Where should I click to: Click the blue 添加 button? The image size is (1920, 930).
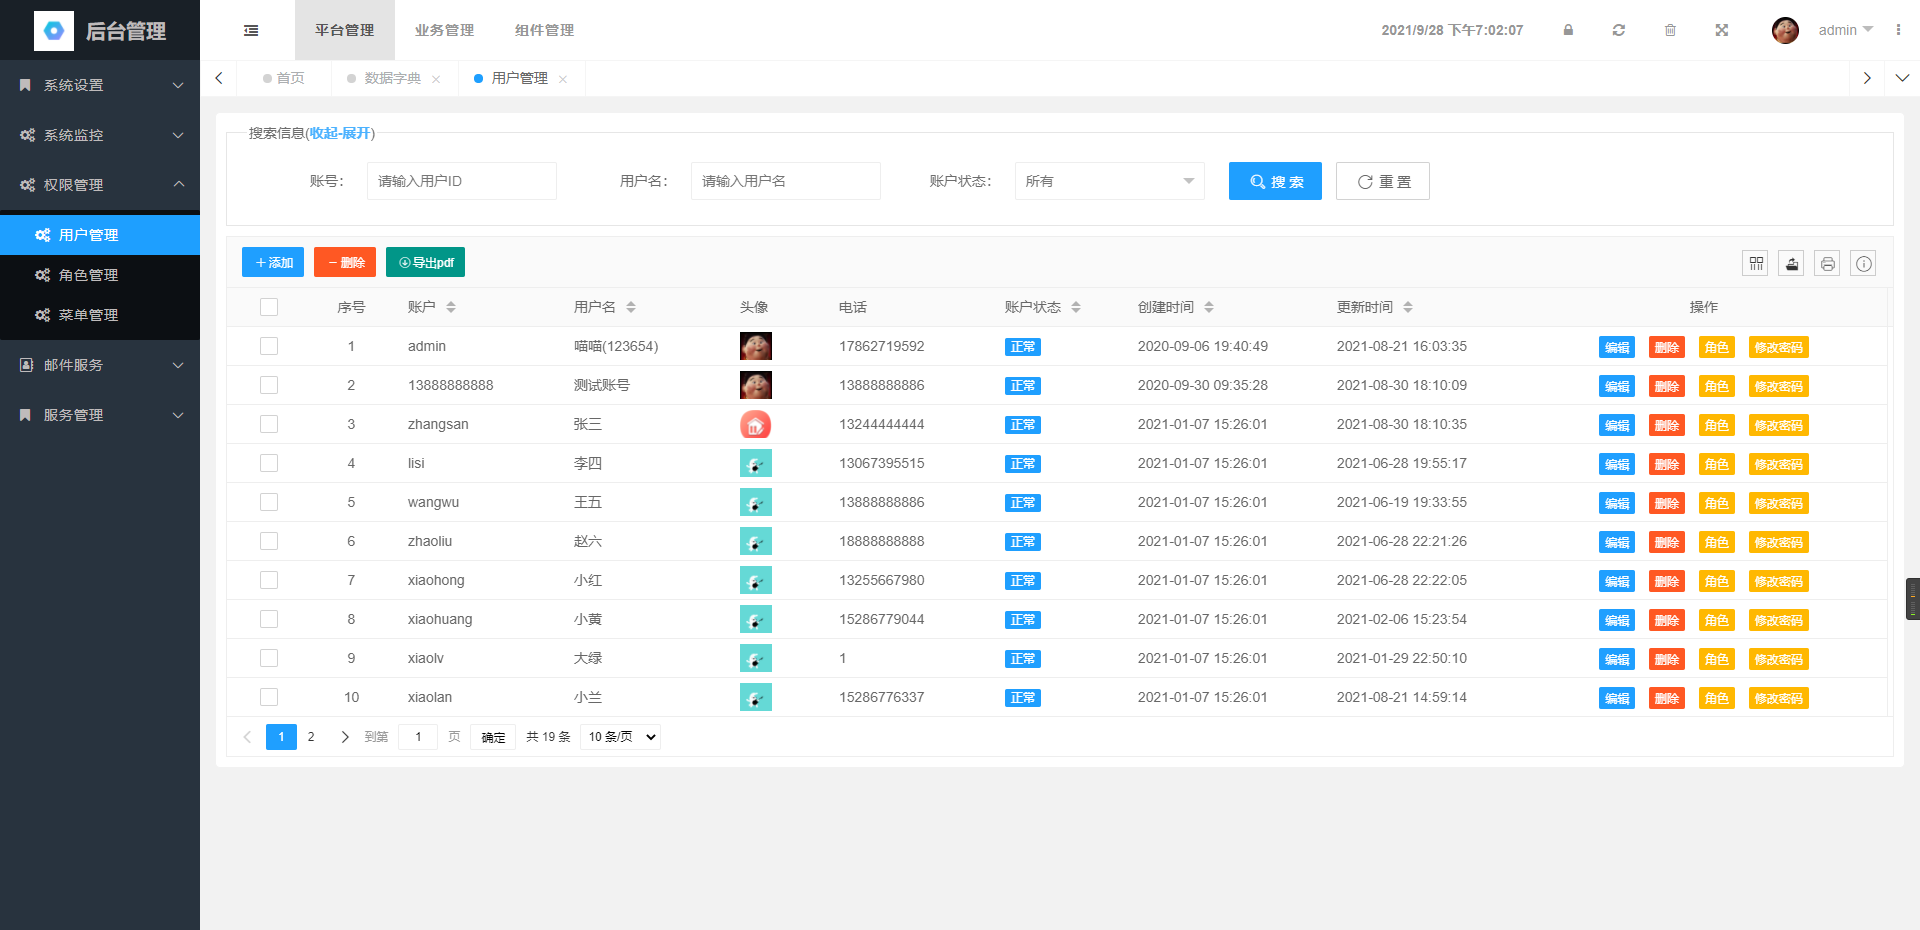[x=273, y=262]
